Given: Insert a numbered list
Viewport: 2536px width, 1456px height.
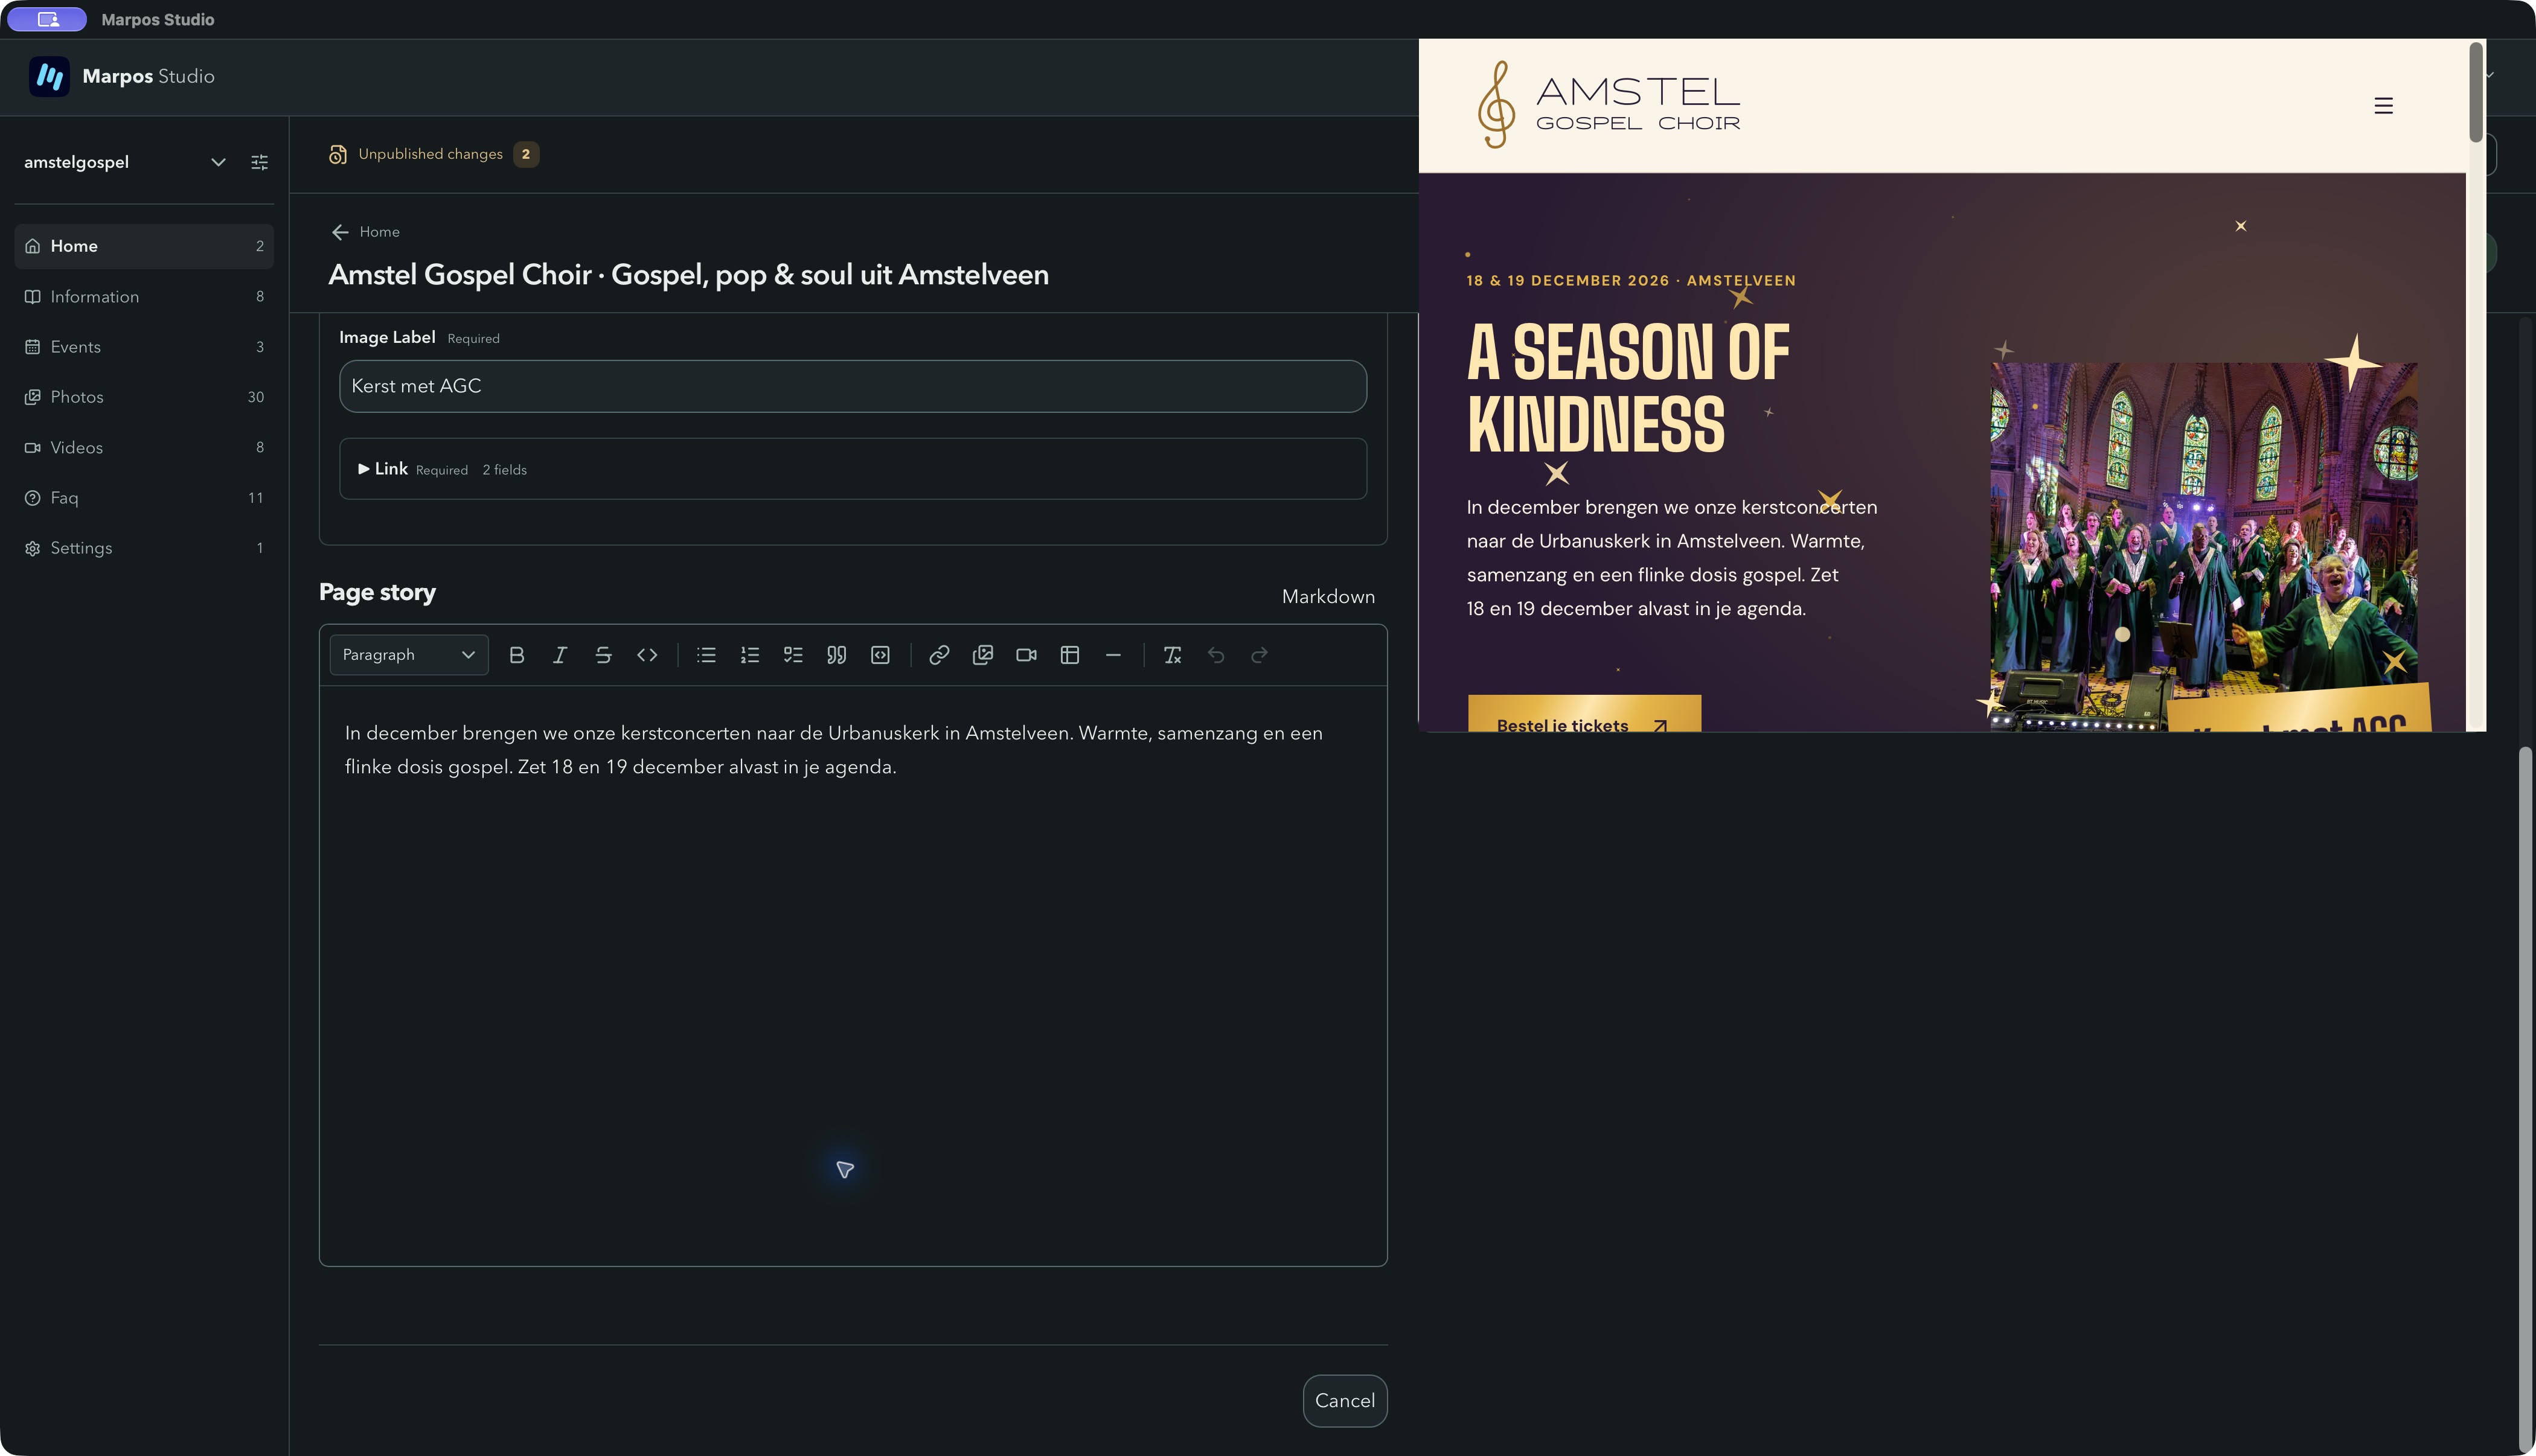Looking at the screenshot, I should 750,655.
